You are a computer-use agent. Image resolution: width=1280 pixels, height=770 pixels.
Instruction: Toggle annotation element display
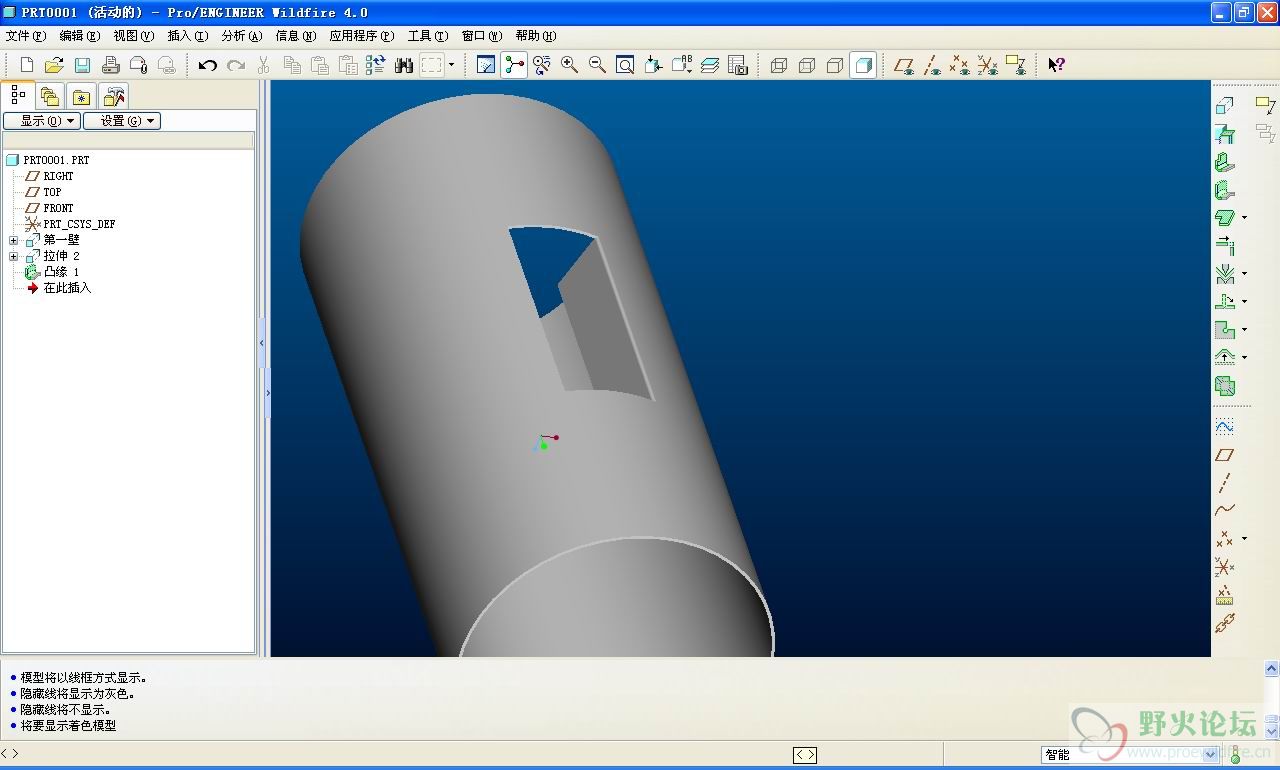[x=1016, y=65]
